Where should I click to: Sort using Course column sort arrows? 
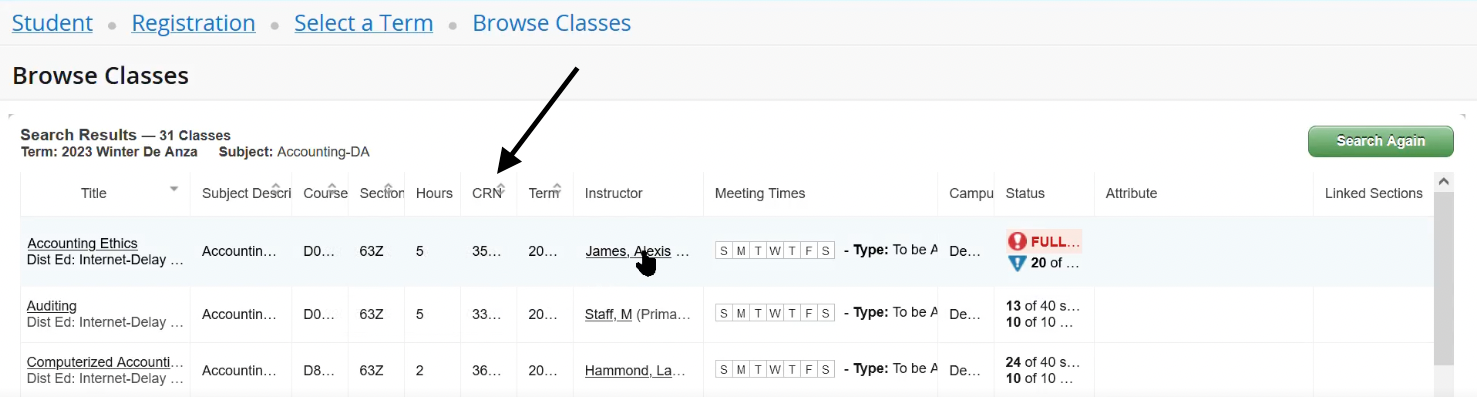(332, 188)
